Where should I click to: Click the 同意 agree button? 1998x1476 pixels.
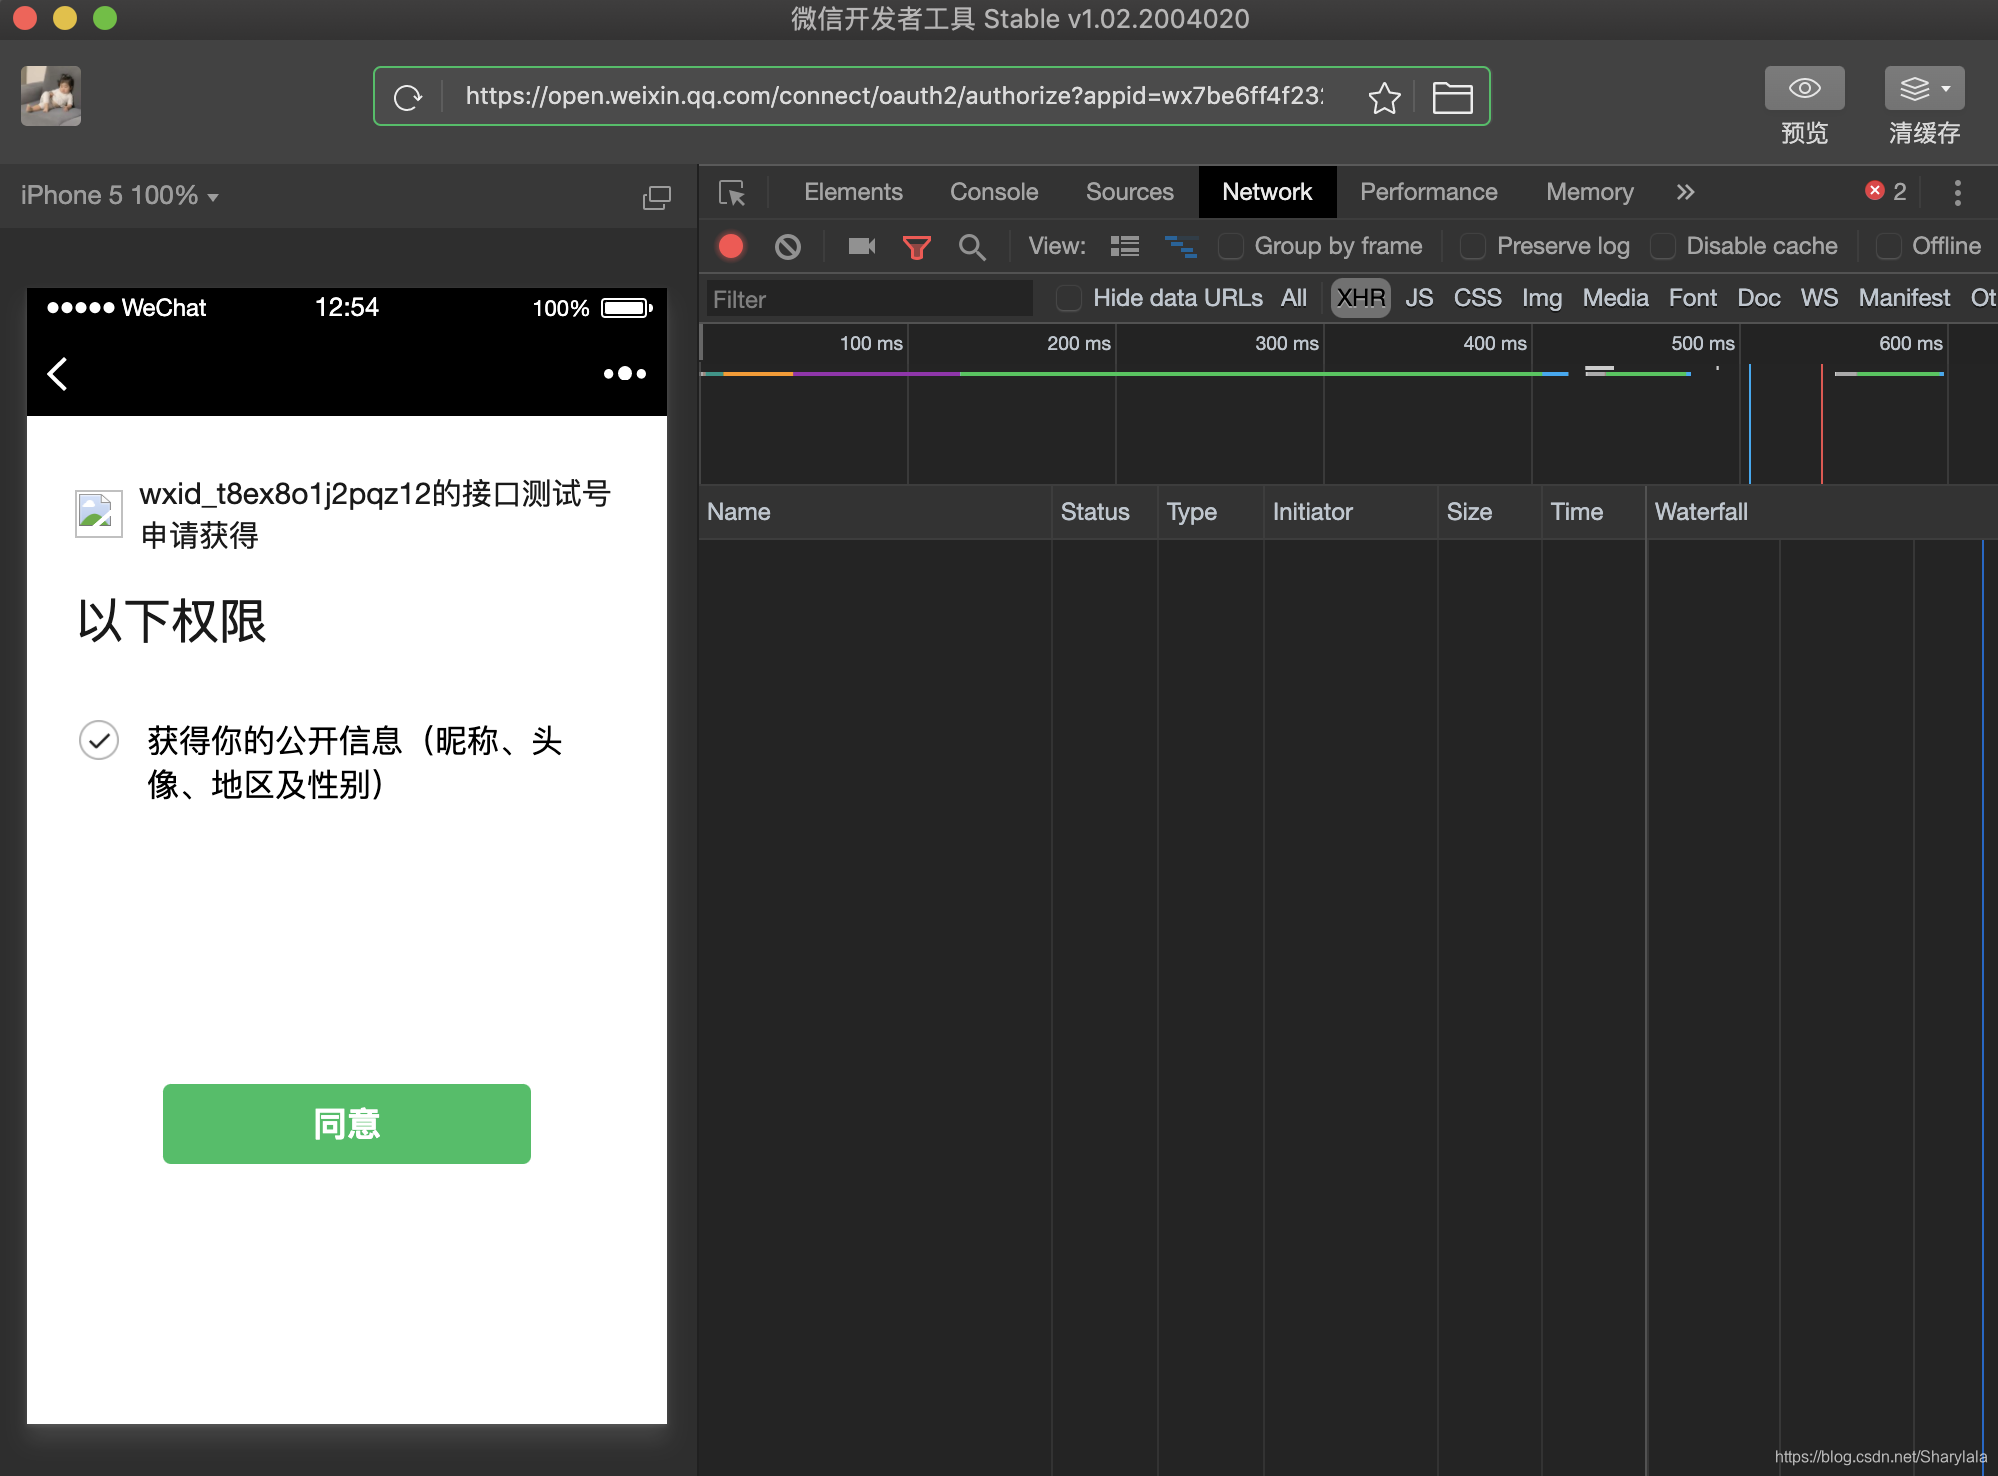(346, 1124)
